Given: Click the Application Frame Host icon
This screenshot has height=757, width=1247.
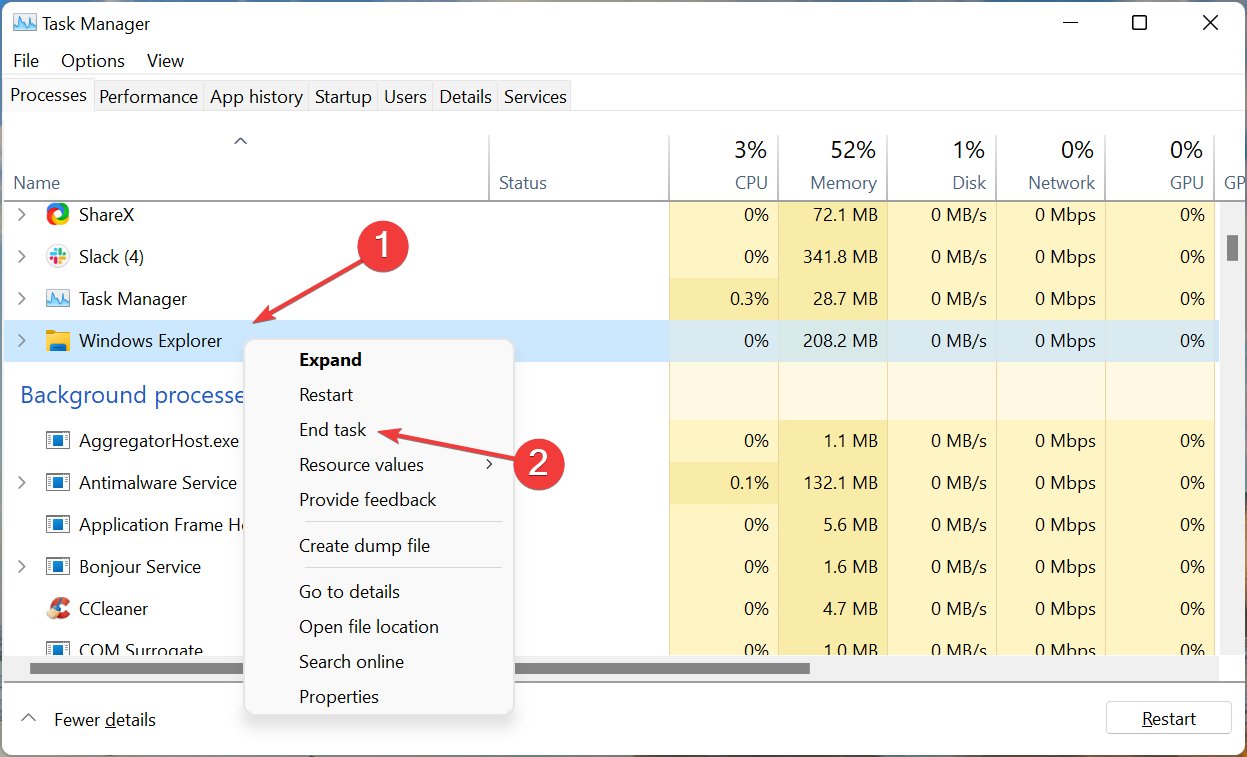Looking at the screenshot, I should click(57, 524).
